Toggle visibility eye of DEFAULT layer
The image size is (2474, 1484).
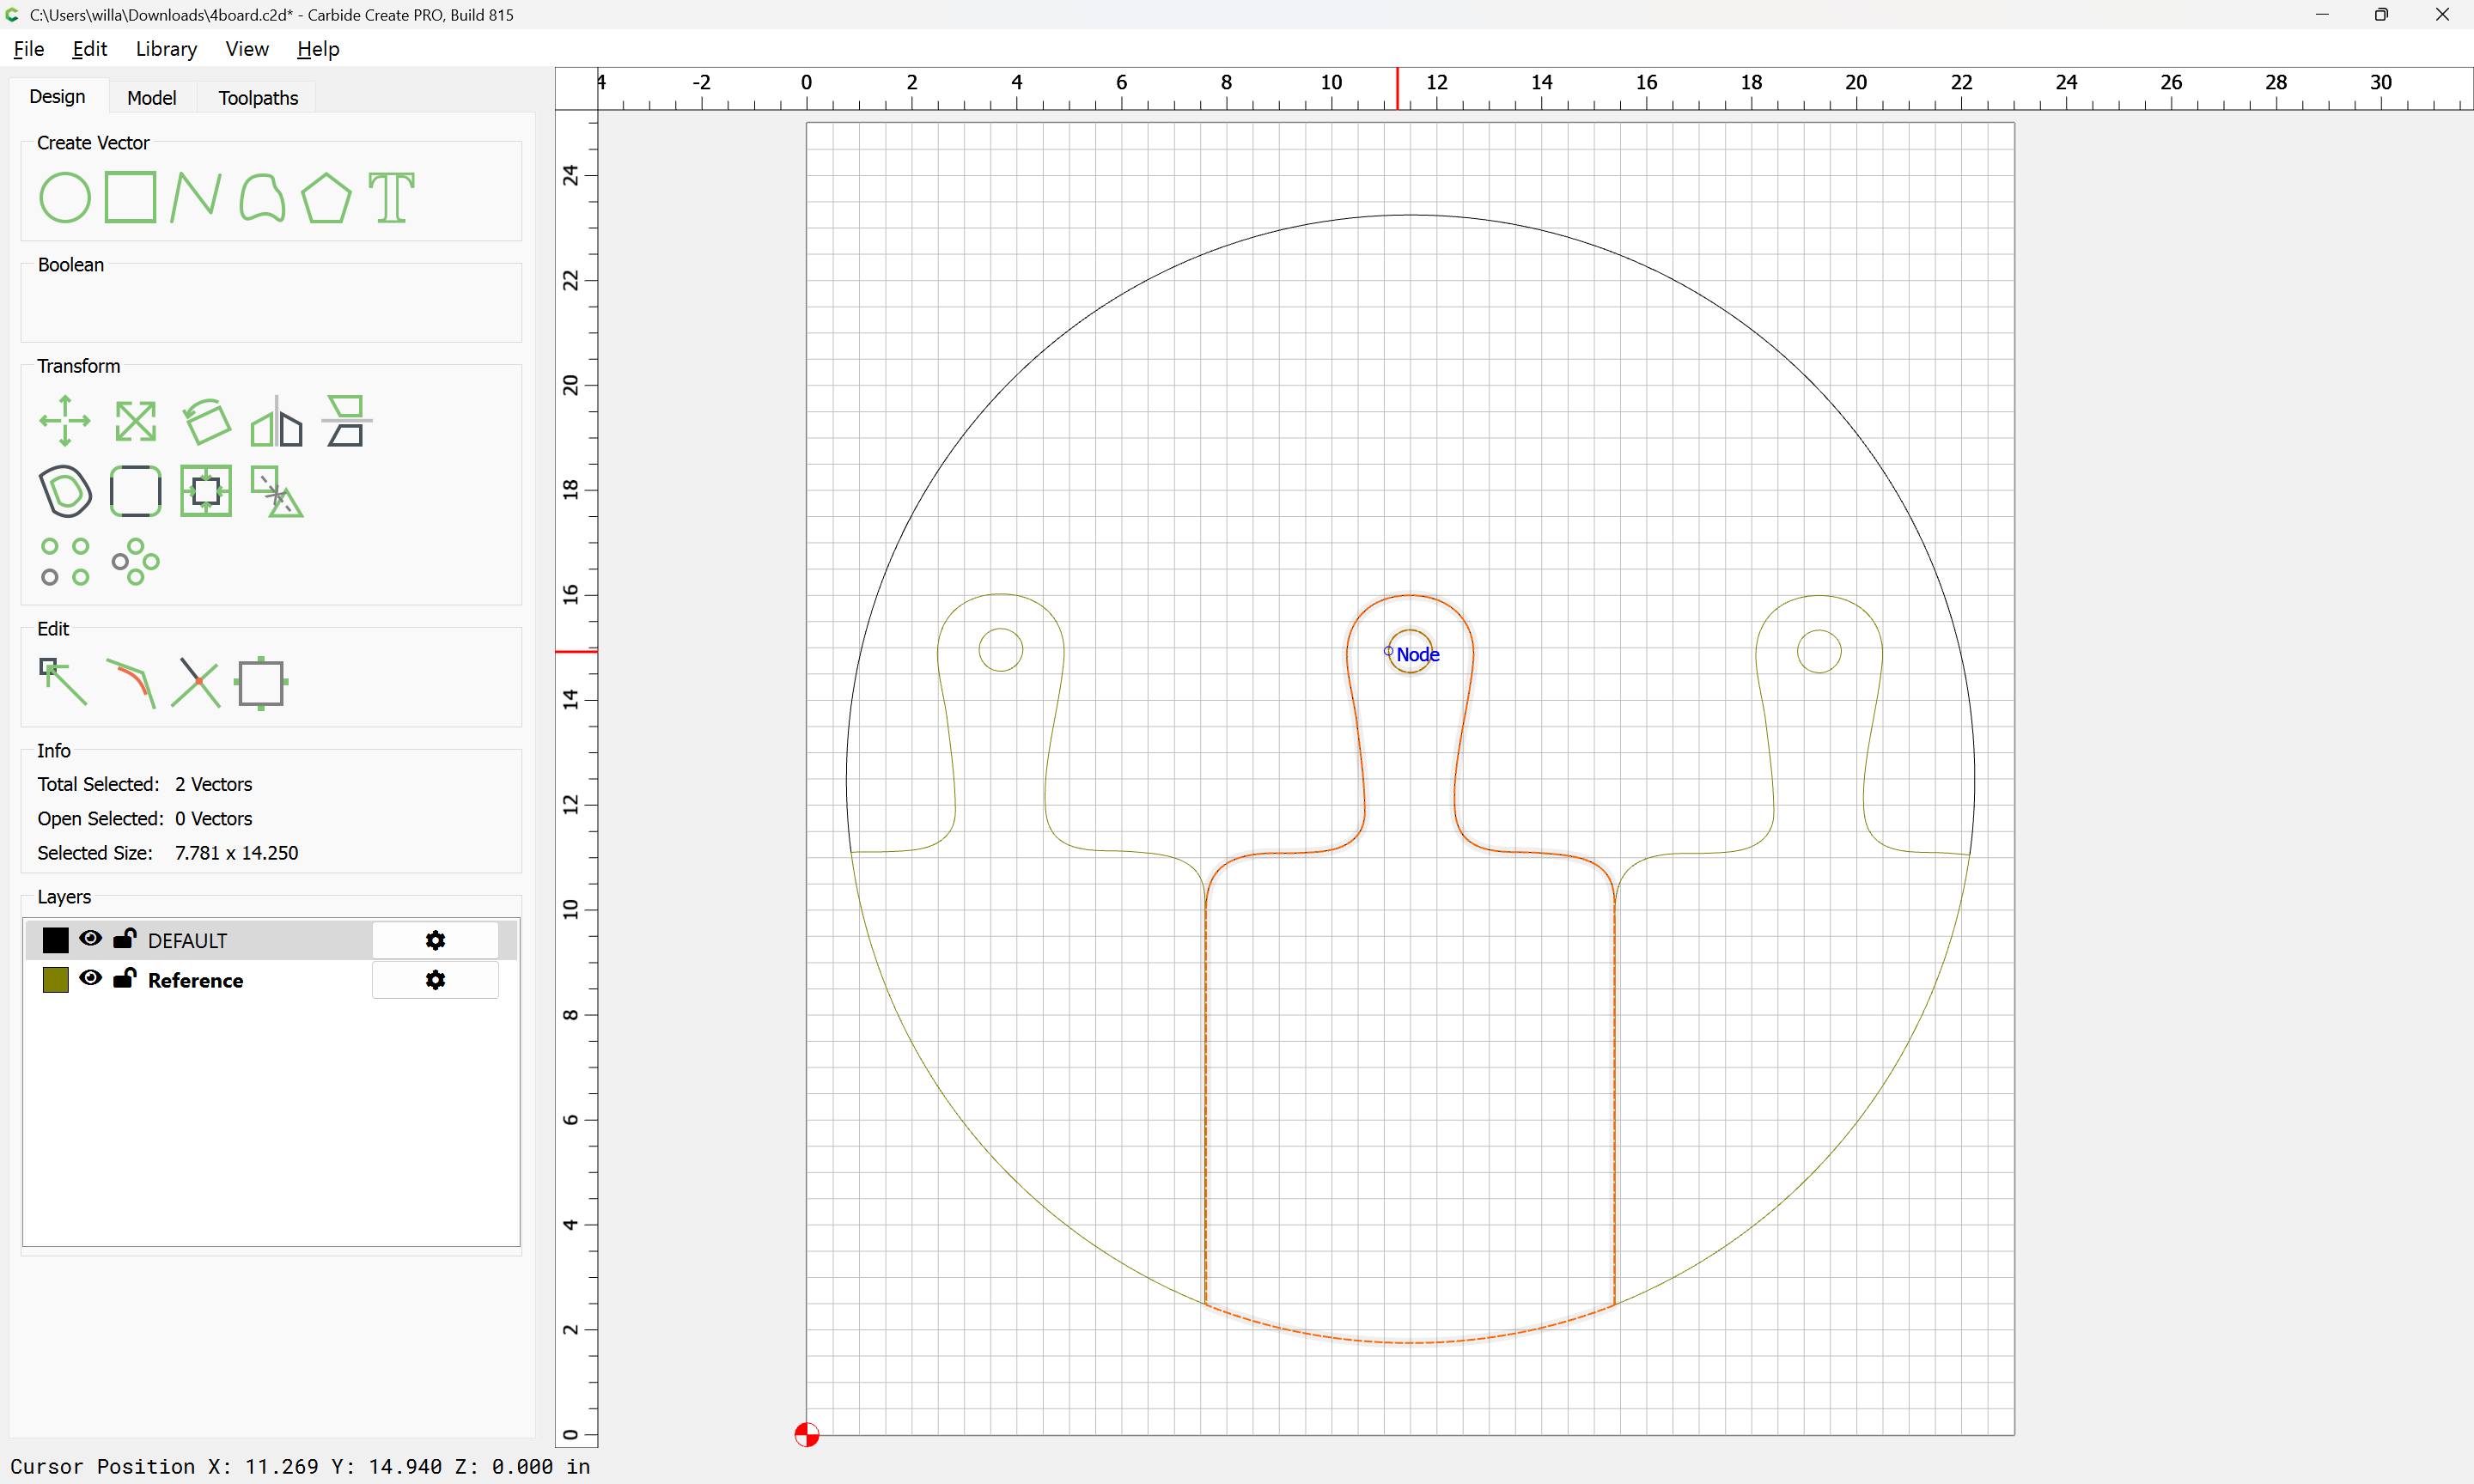90,939
